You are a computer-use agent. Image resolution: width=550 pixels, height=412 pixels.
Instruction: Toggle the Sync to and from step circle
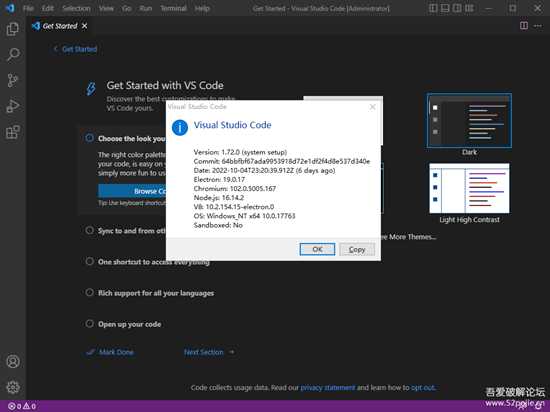89,230
